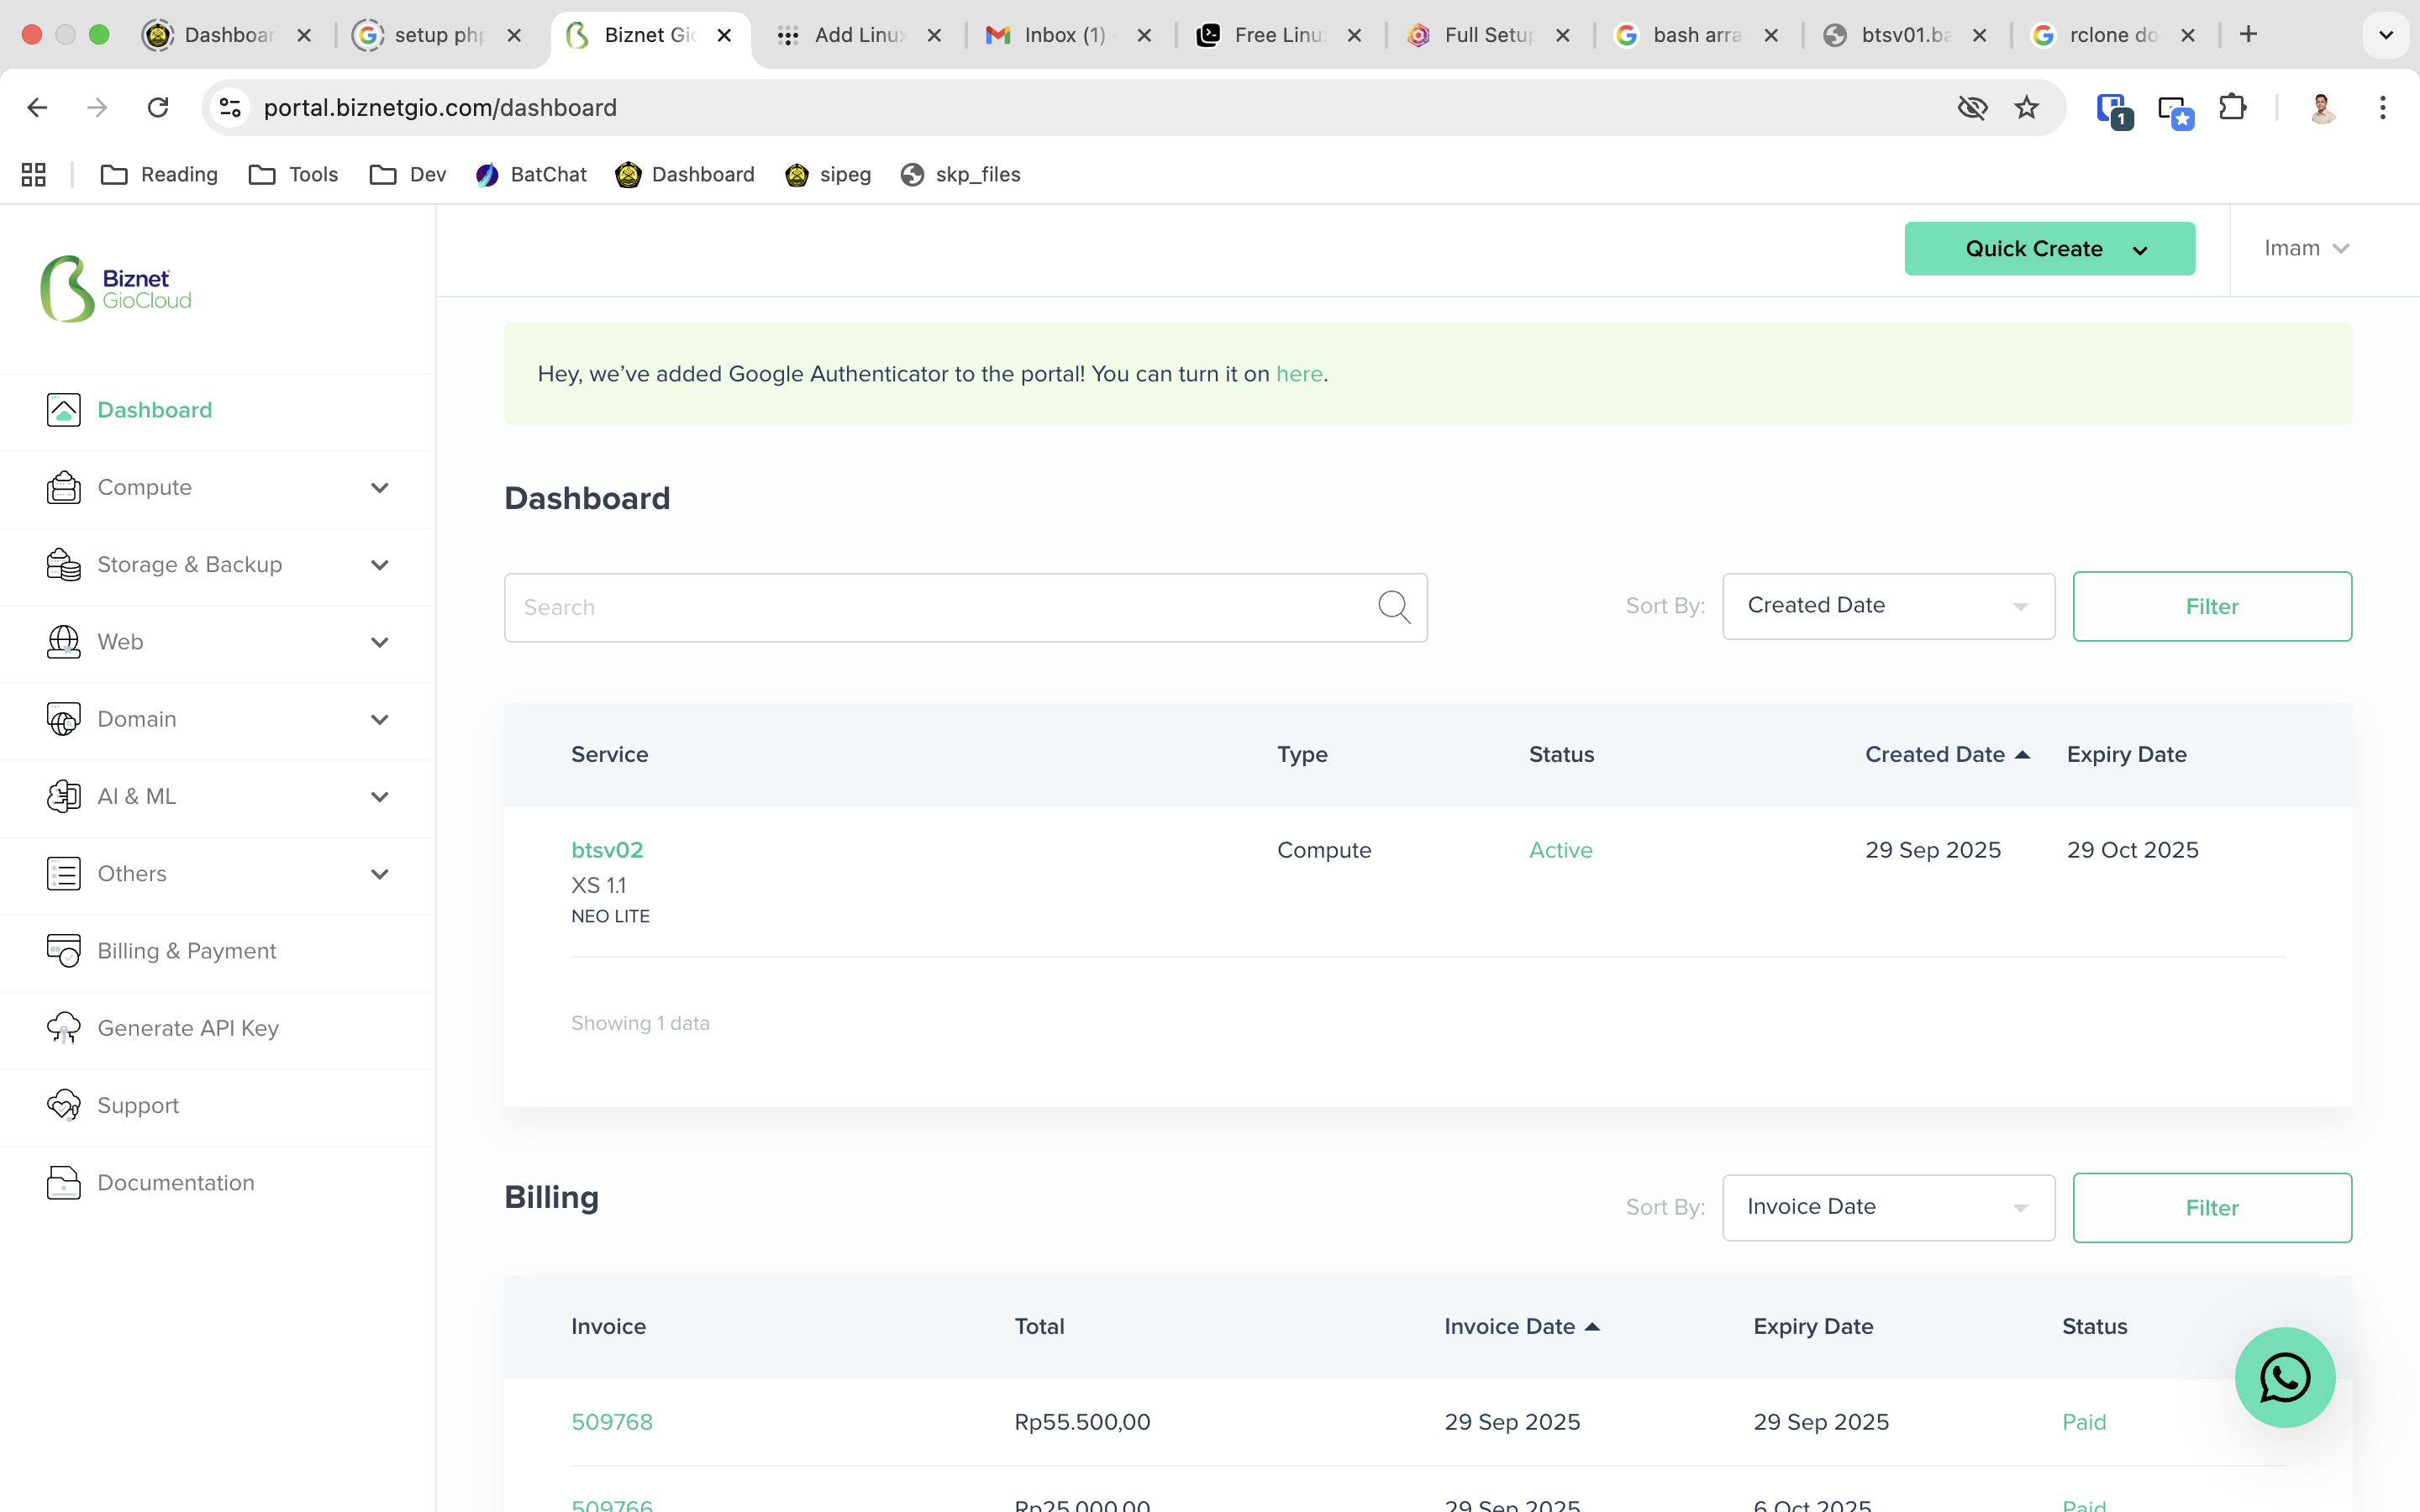Click the eye-slash tracking protection icon
Viewport: 2420px width, 1512px height.
tap(1971, 107)
